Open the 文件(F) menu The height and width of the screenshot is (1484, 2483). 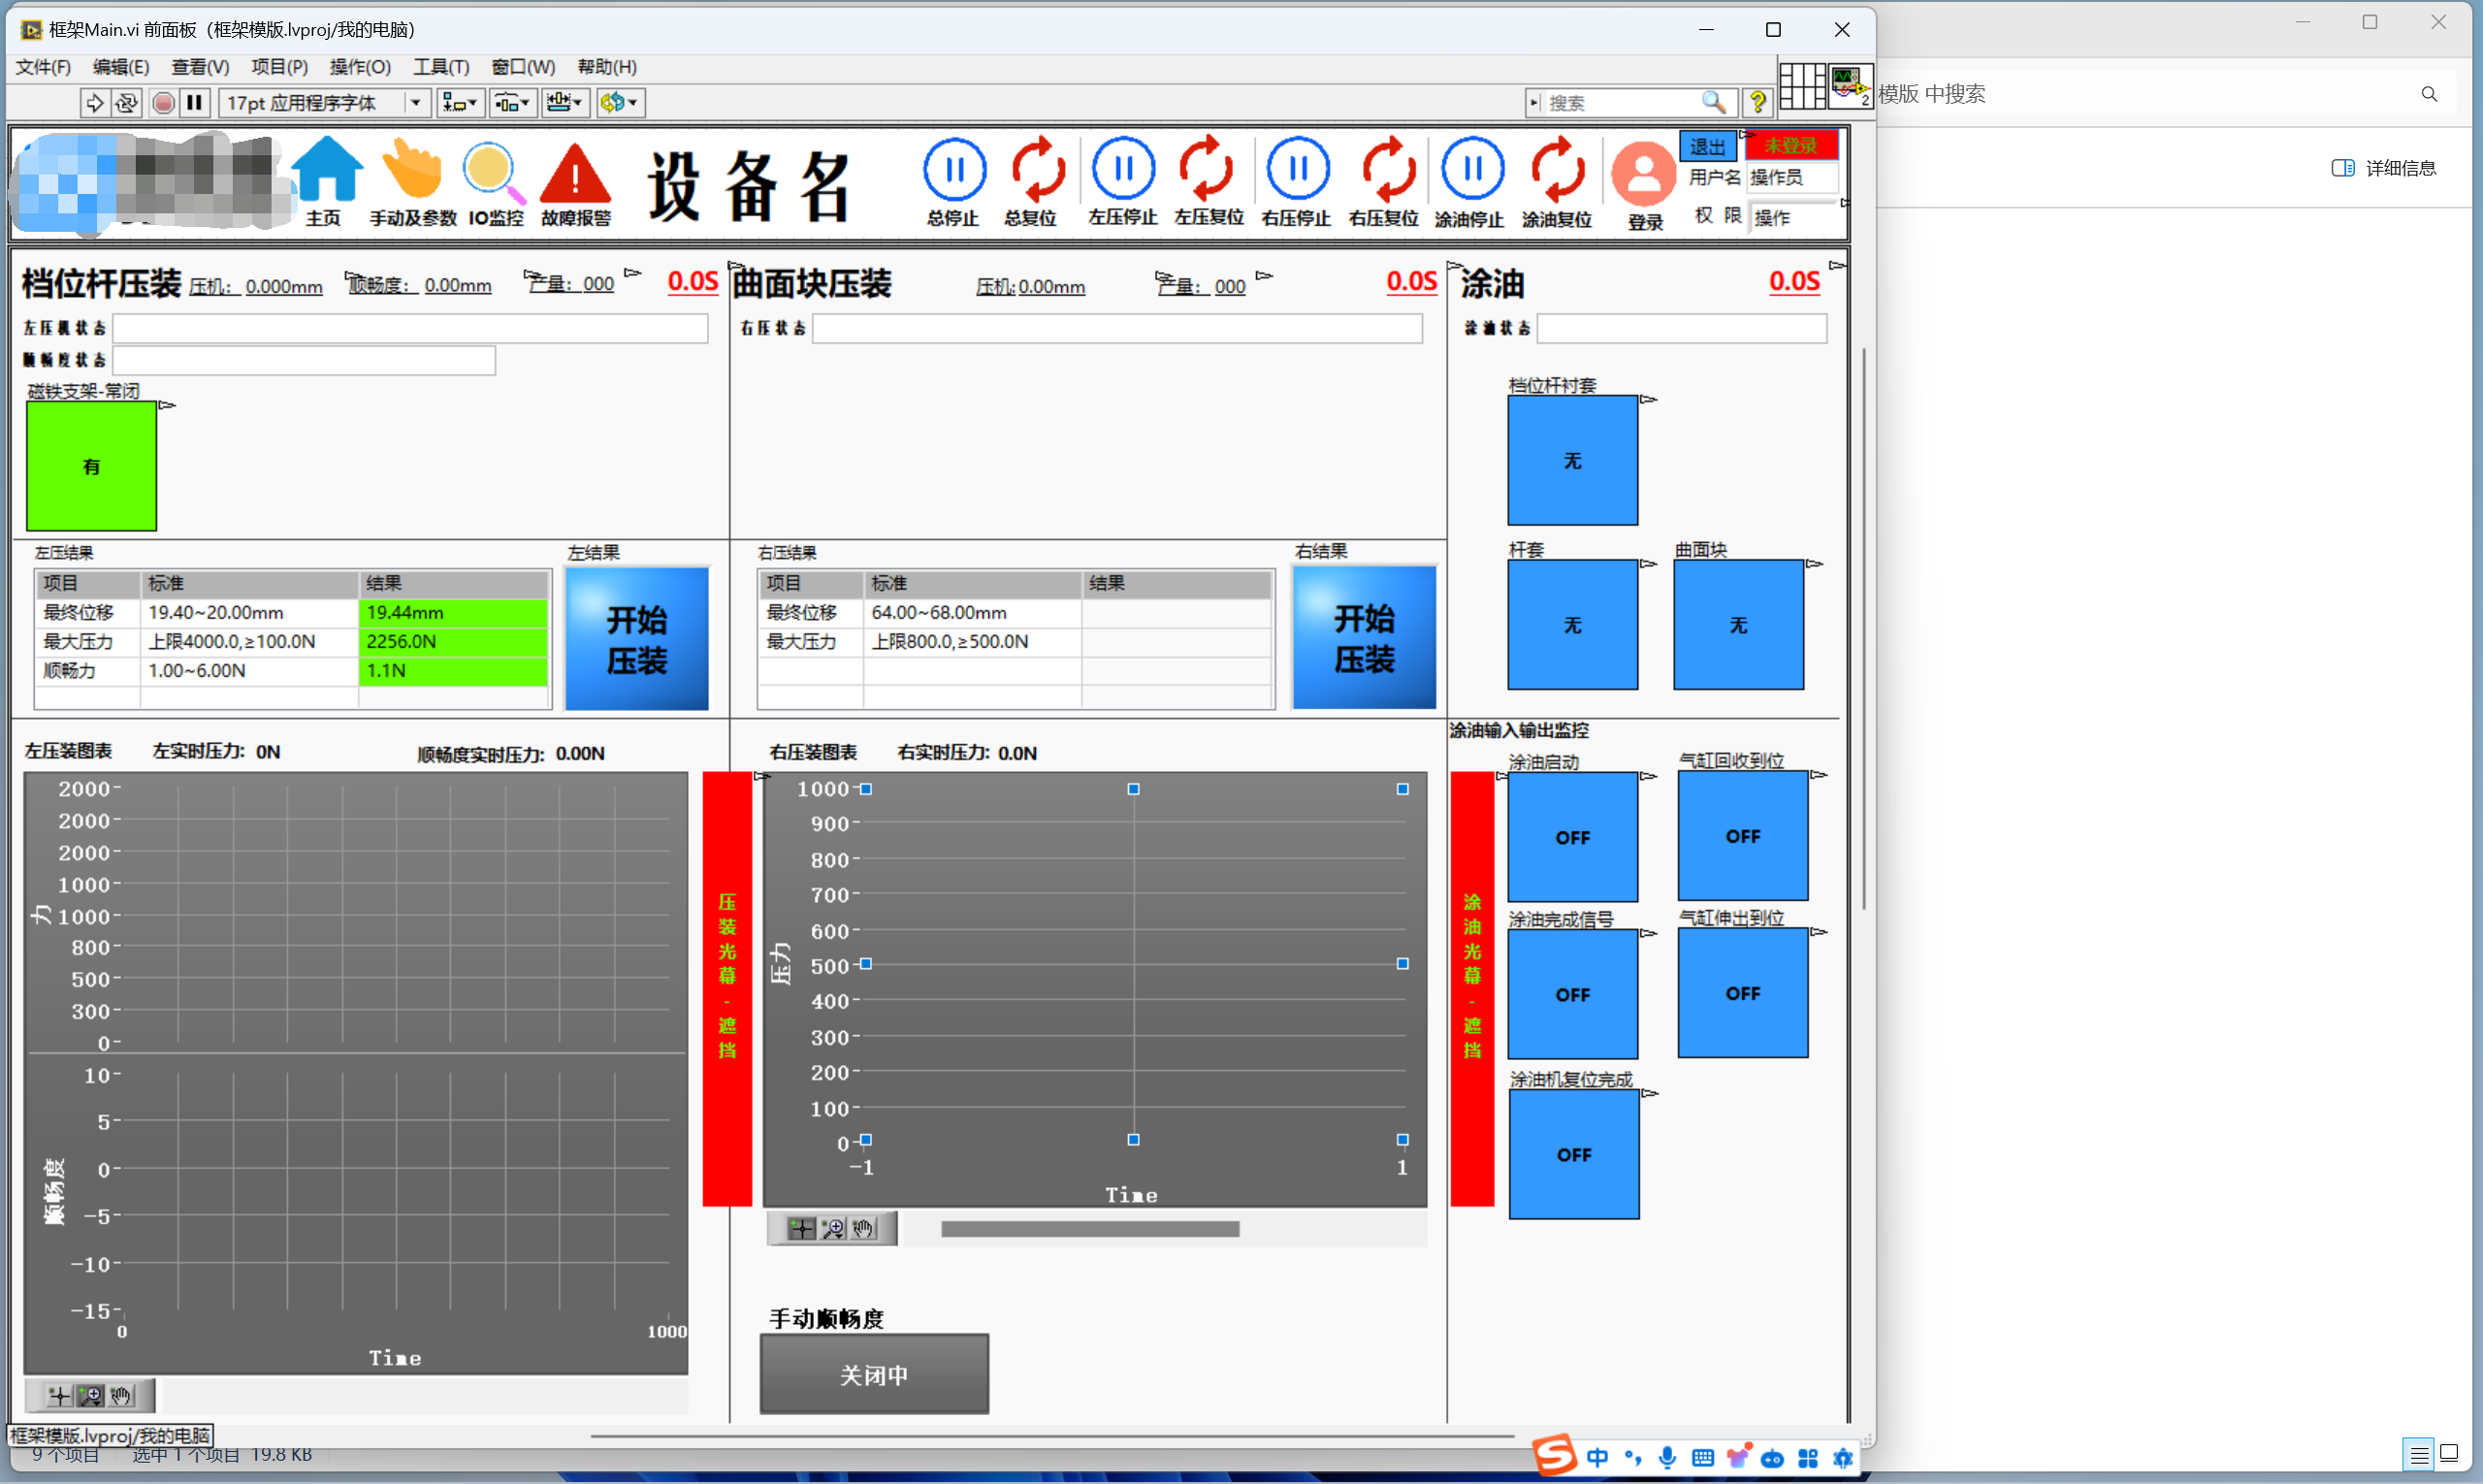[43, 67]
